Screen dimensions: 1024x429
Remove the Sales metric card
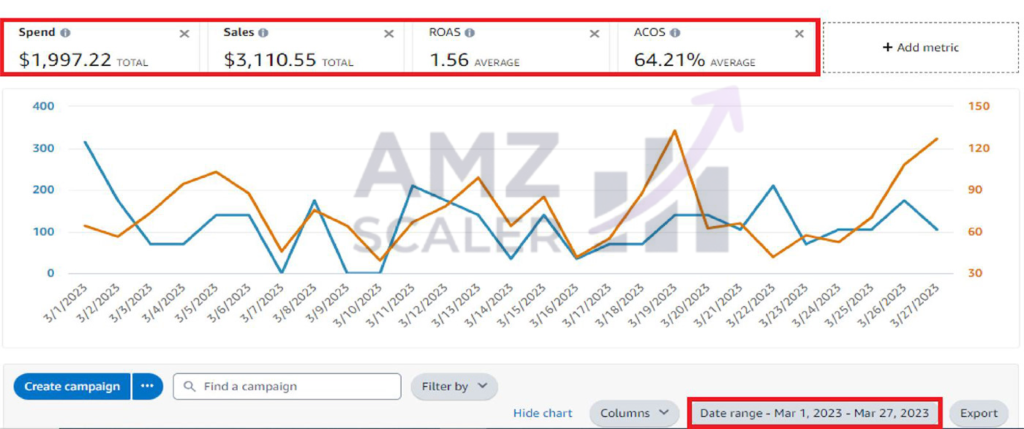[x=389, y=34]
